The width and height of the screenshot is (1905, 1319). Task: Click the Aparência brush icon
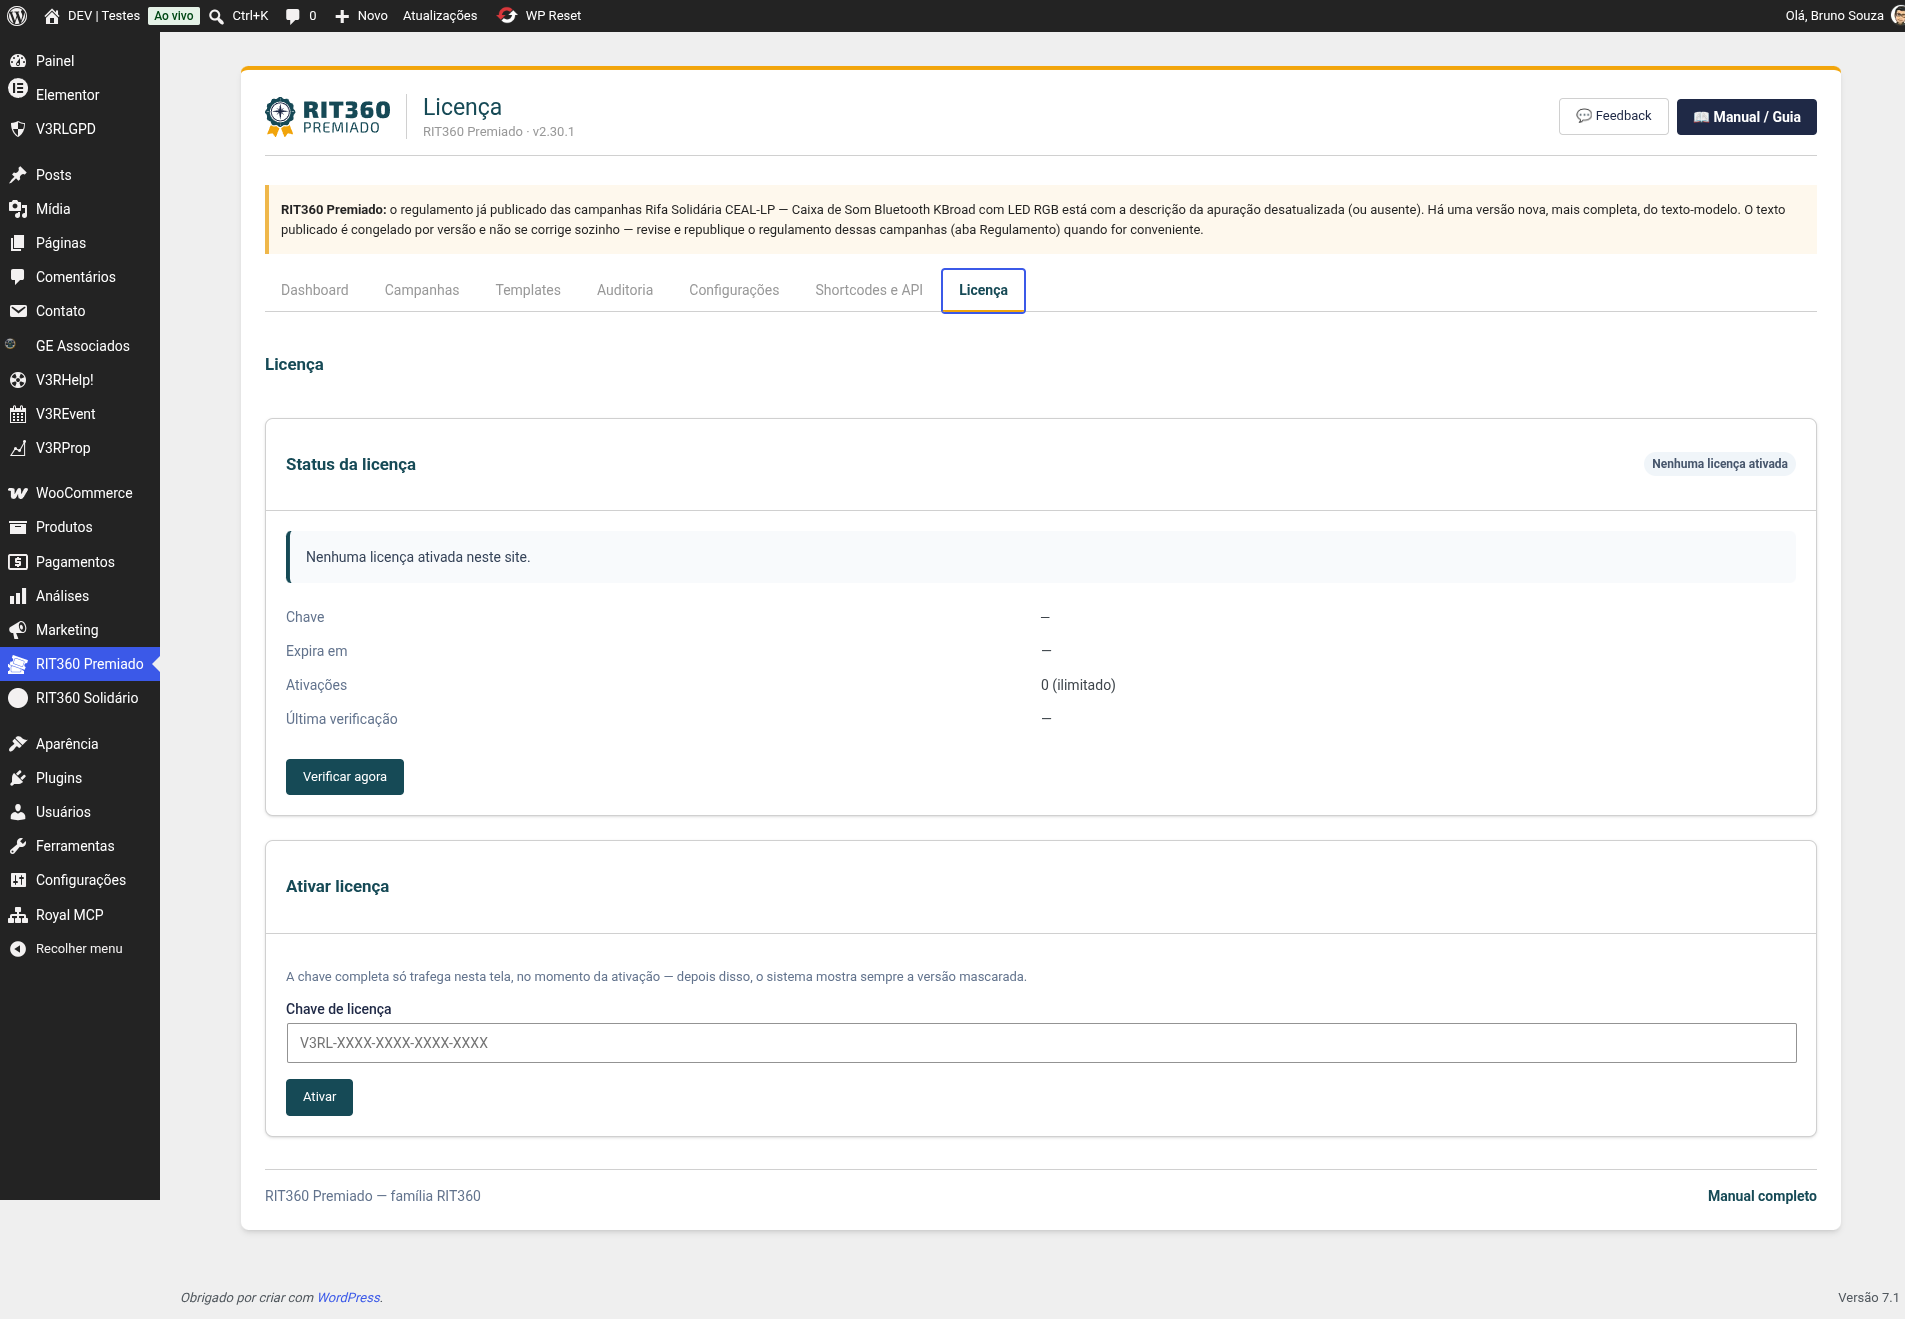(x=18, y=744)
